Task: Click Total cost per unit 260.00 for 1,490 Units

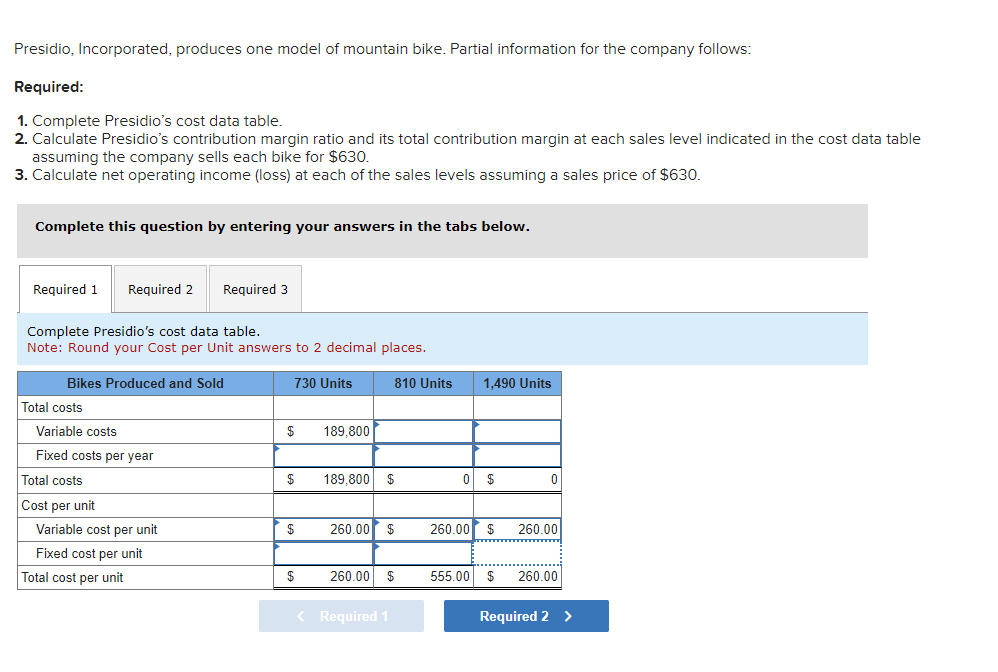Action: (517, 577)
